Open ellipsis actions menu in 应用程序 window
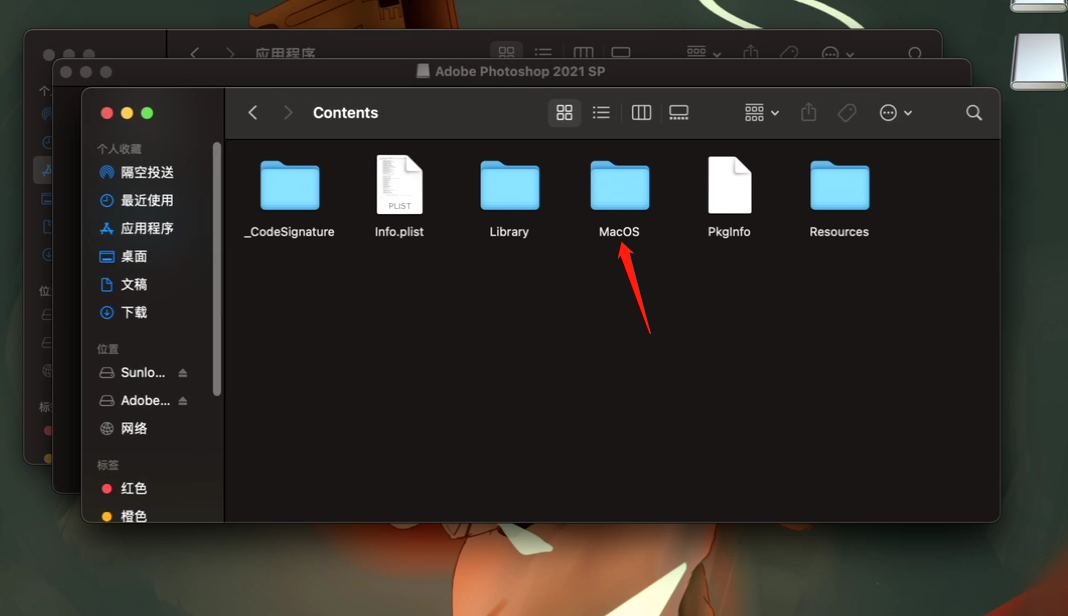The width and height of the screenshot is (1068, 616). [837, 53]
